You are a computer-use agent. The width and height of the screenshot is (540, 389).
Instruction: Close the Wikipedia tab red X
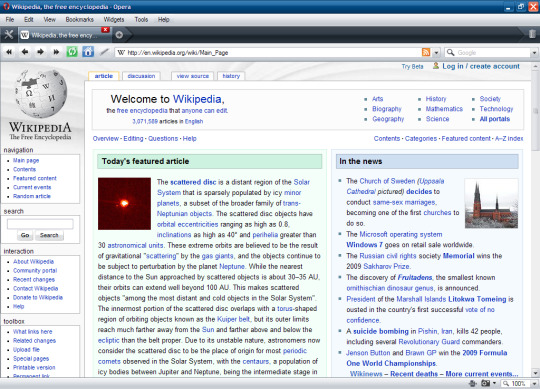106,30
